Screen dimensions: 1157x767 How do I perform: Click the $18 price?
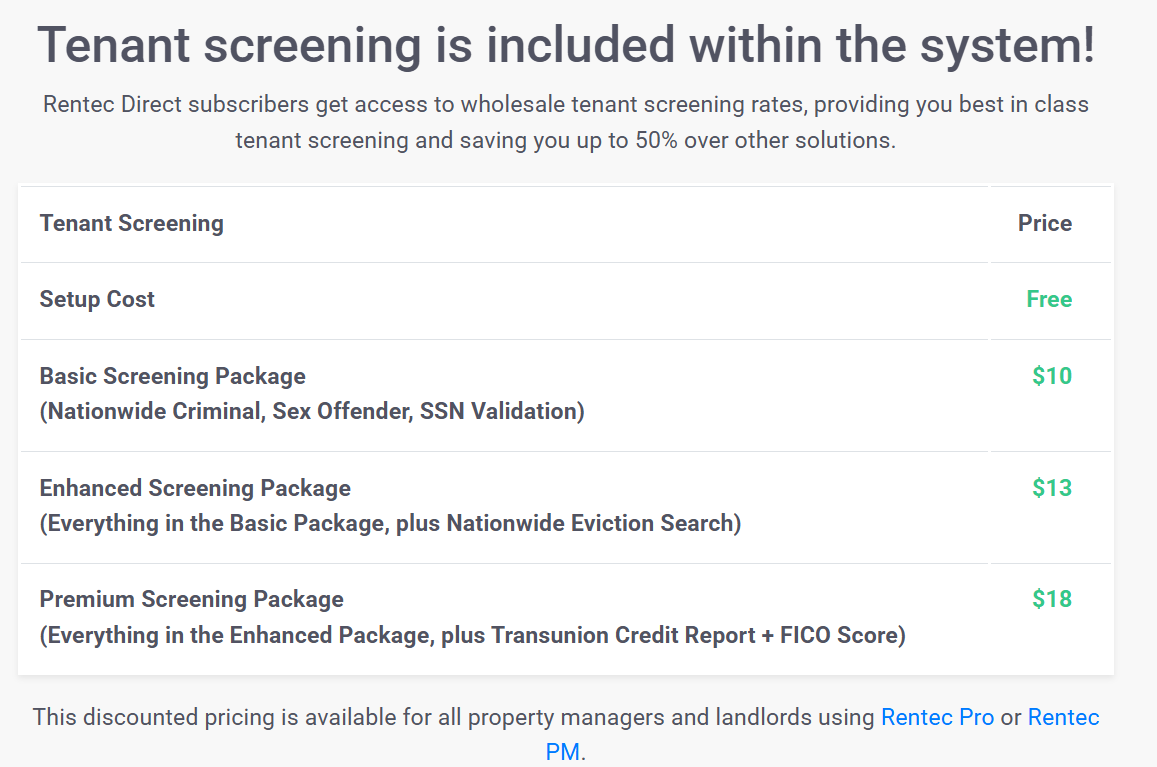[1051, 599]
